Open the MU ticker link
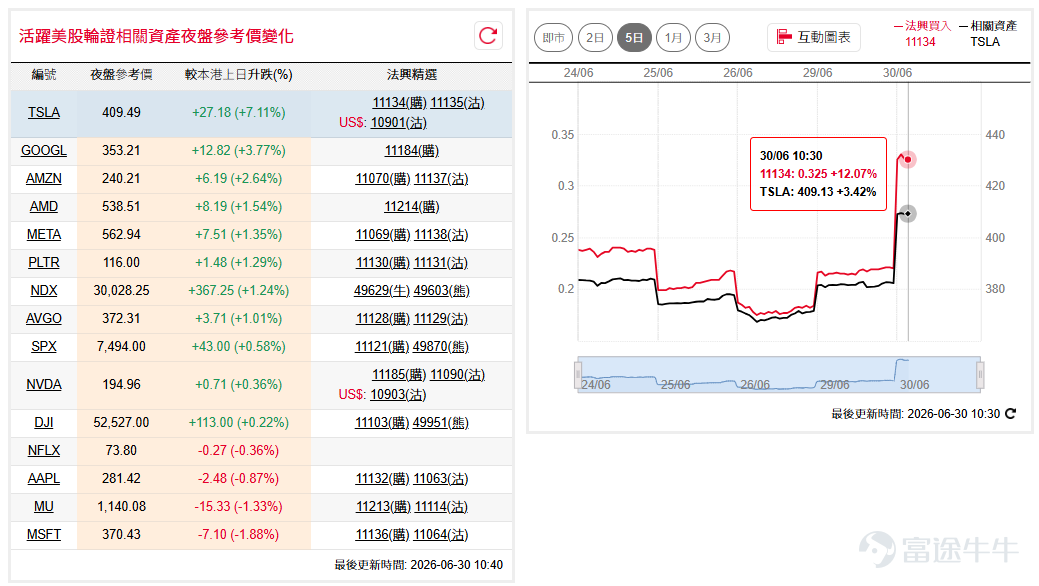Screen dimensions: 1039x586 [x=44, y=506]
